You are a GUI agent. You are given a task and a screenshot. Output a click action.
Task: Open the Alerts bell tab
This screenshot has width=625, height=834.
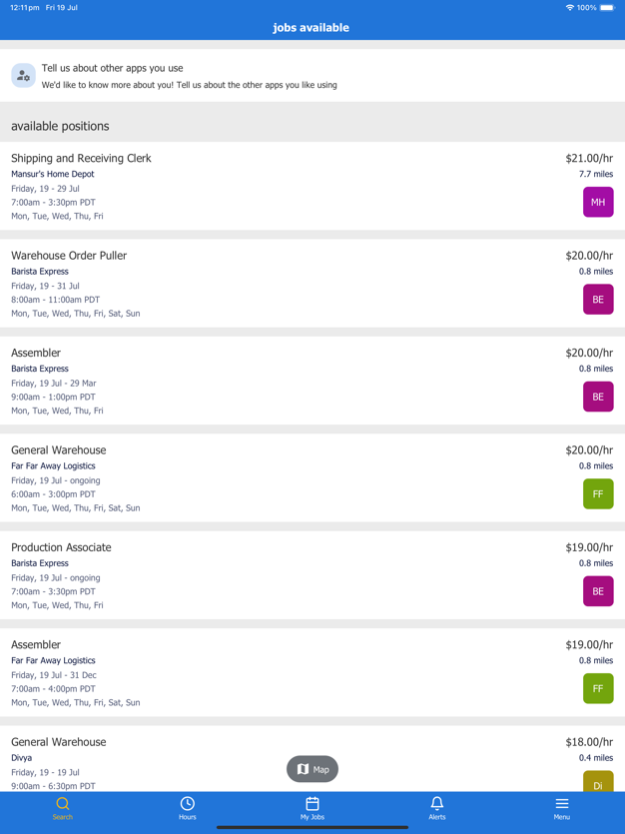(x=437, y=804)
